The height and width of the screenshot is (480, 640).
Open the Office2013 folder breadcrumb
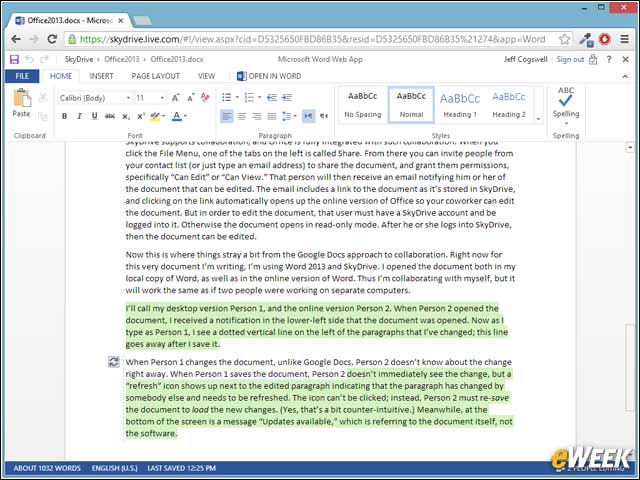[x=122, y=60]
